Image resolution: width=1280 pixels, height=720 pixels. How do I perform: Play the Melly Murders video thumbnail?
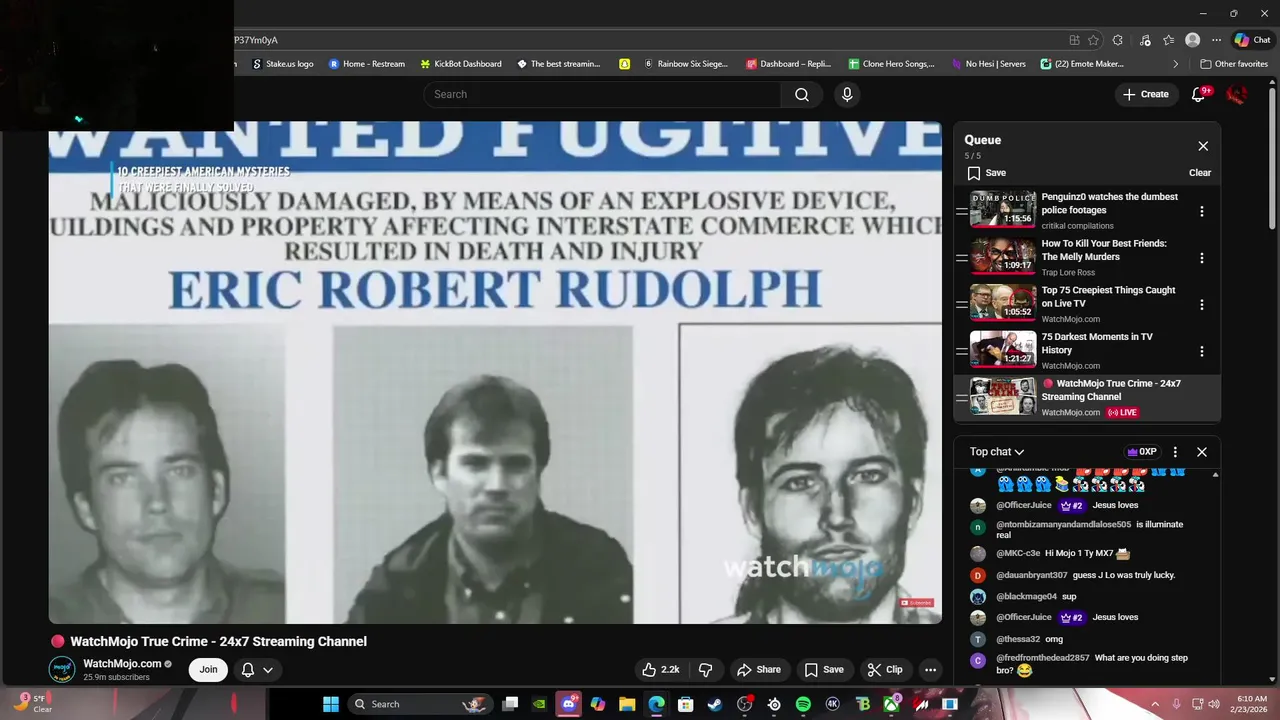tap(1003, 257)
